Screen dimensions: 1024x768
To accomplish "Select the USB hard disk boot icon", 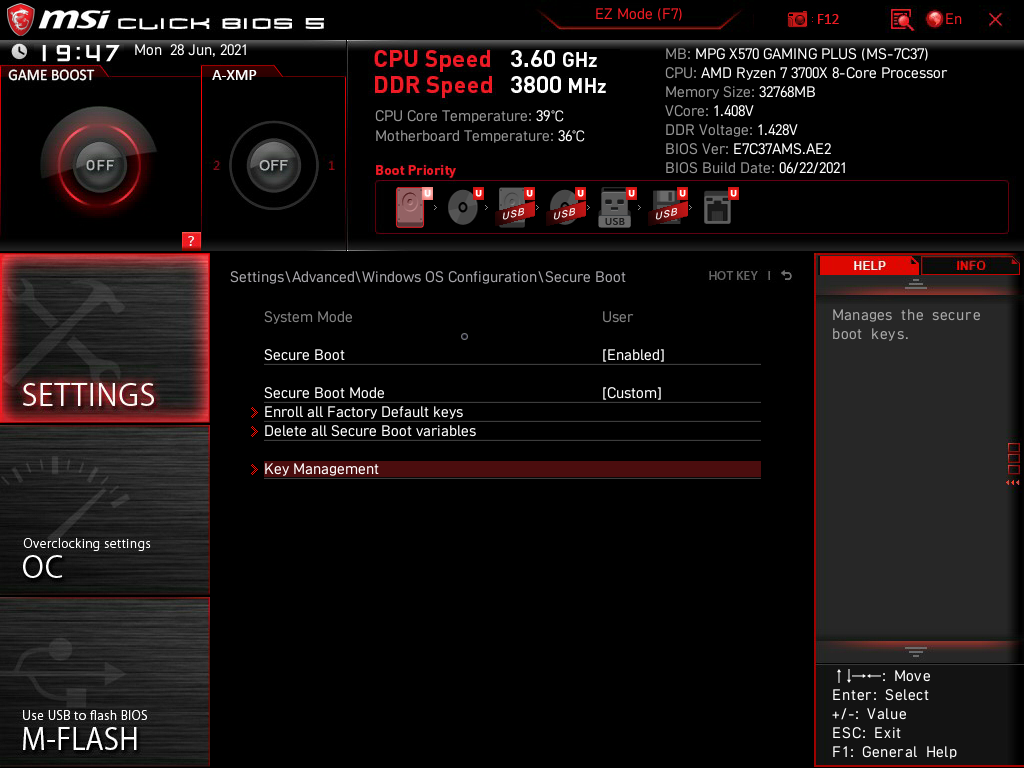I will (516, 207).
